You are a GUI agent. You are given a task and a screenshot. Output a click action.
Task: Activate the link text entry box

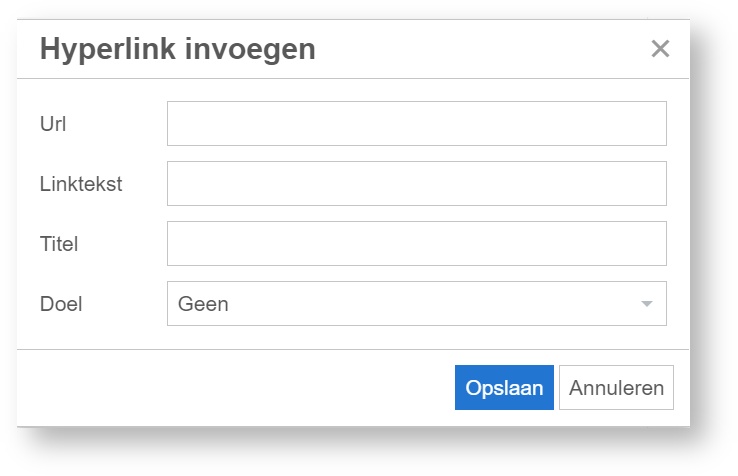[x=416, y=183]
